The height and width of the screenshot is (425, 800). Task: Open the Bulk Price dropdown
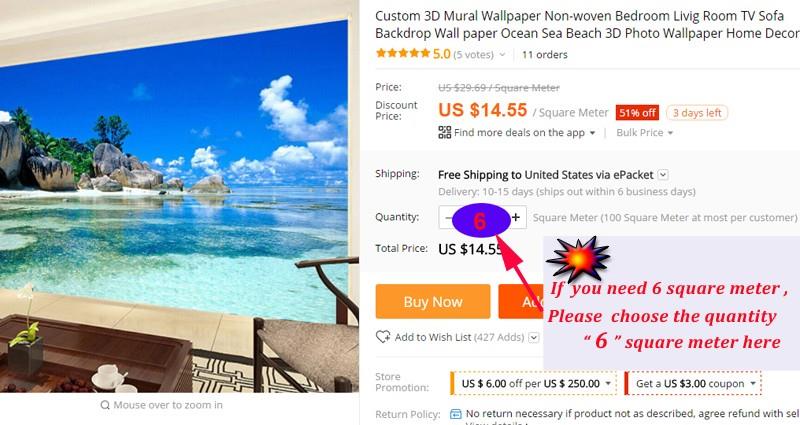pos(644,133)
